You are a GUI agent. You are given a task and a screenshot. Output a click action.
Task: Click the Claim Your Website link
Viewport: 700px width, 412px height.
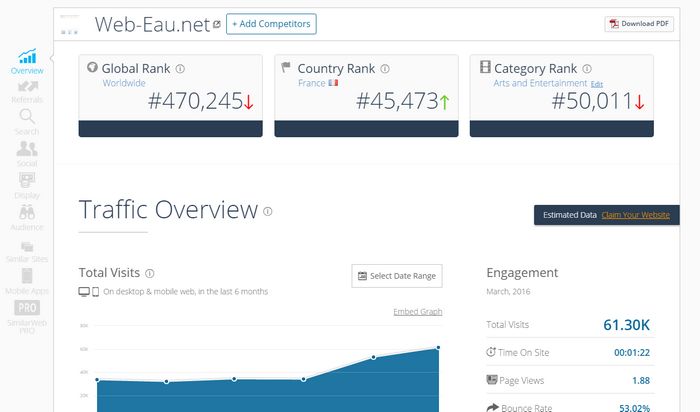(x=636, y=215)
